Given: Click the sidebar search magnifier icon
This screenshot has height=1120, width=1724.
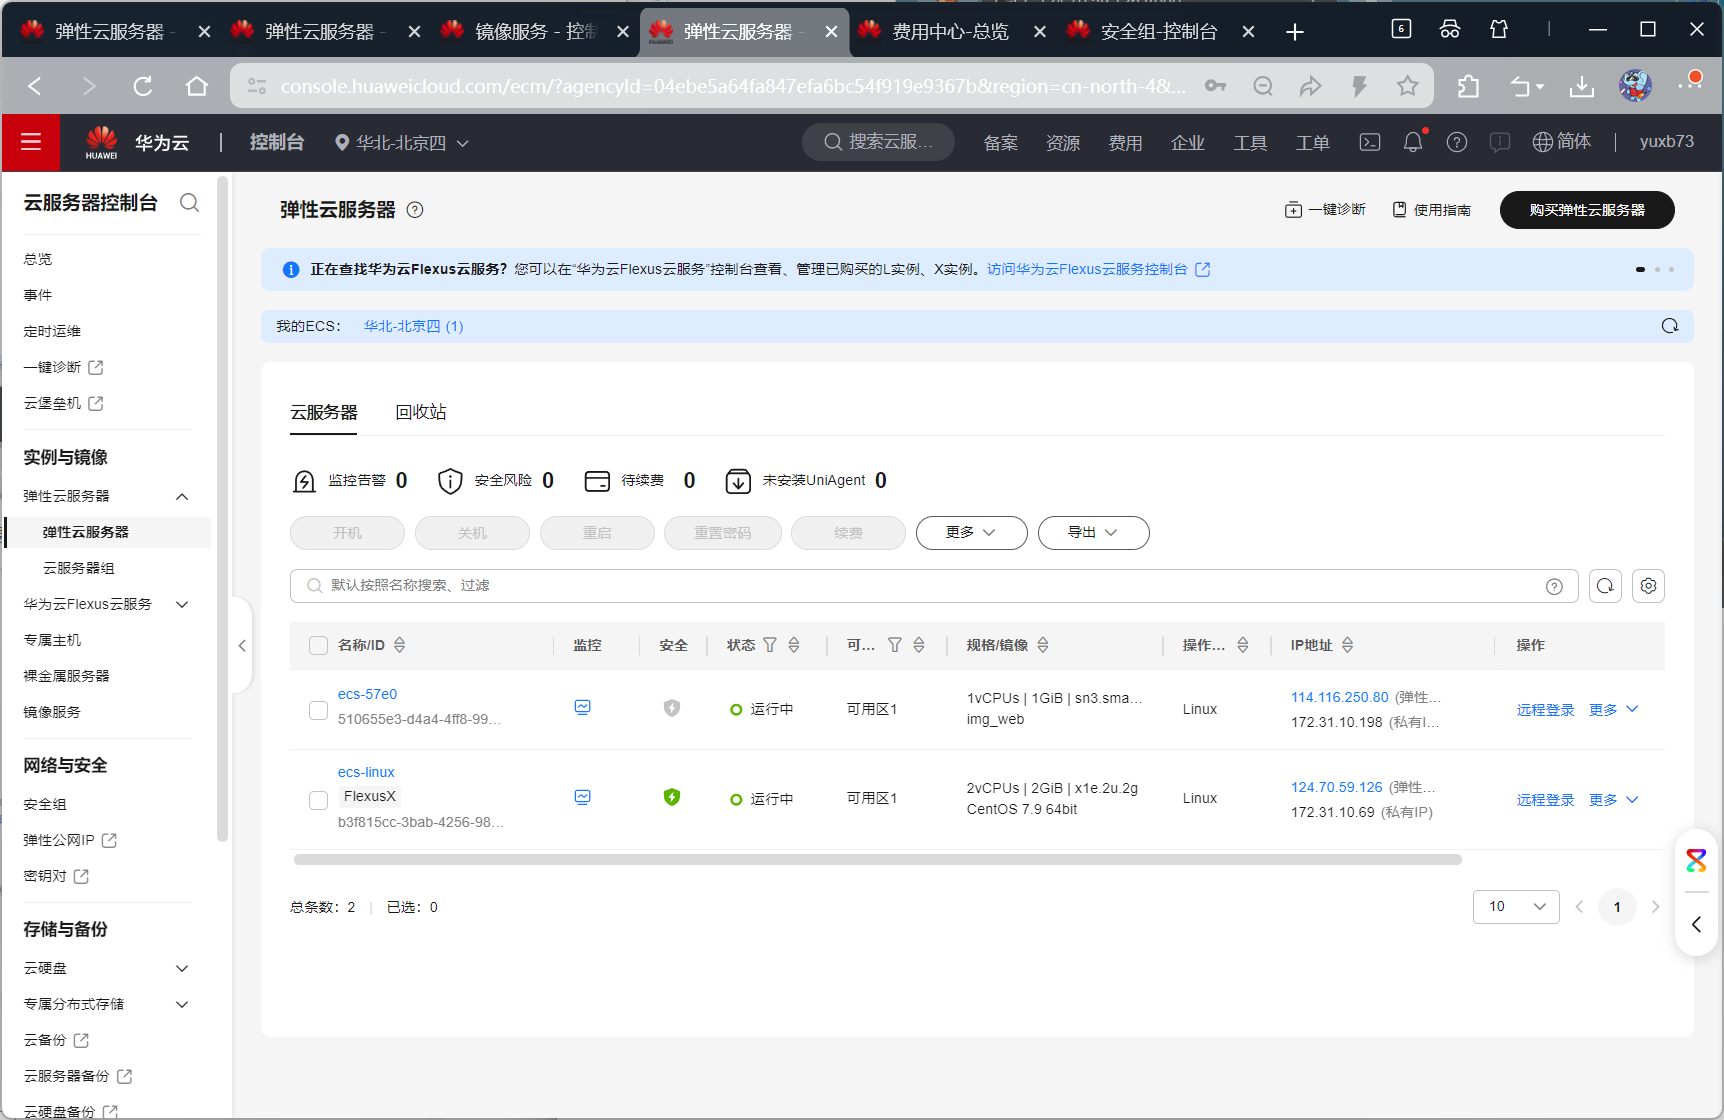Looking at the screenshot, I should click(189, 203).
